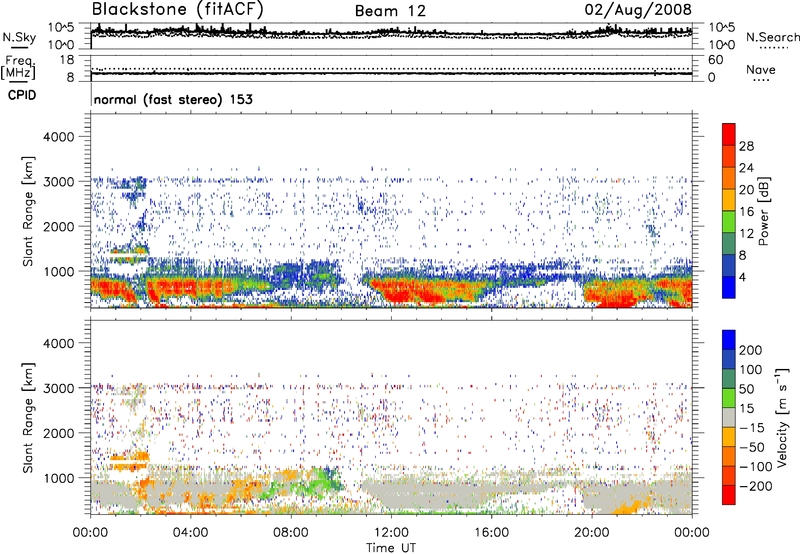Click the '04:00' time axis label
Viewport: 800px width, 554px height.
click(x=191, y=533)
